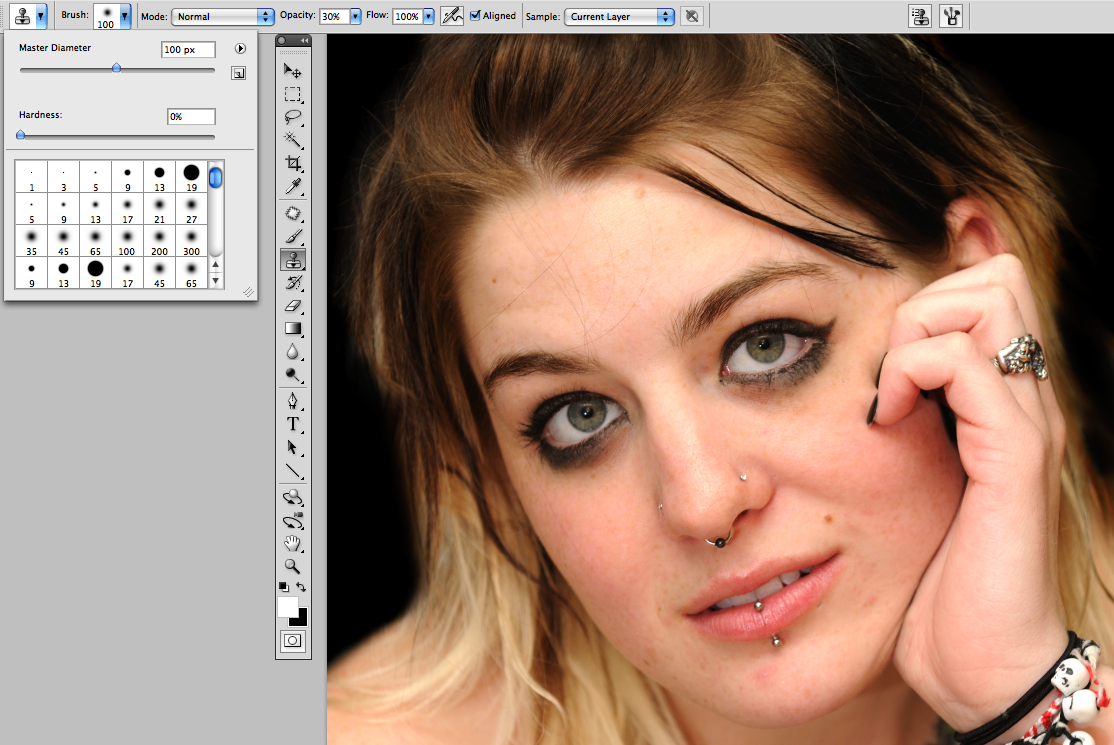Click the Hardness slider handle
Viewport: 1114px width, 745px height.
click(21, 134)
